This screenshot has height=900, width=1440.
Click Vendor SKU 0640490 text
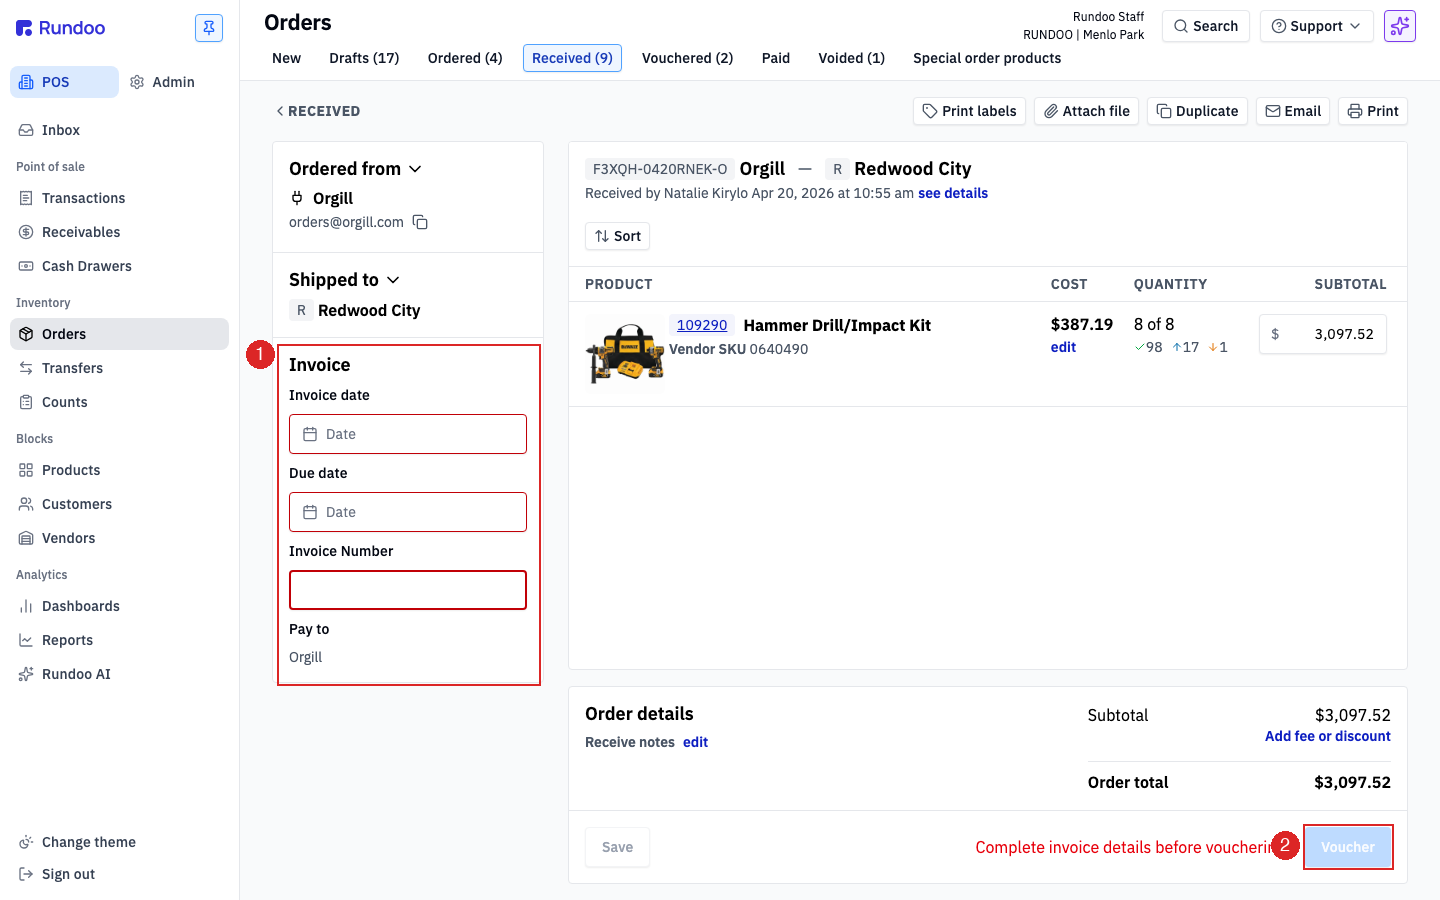[x=738, y=349]
